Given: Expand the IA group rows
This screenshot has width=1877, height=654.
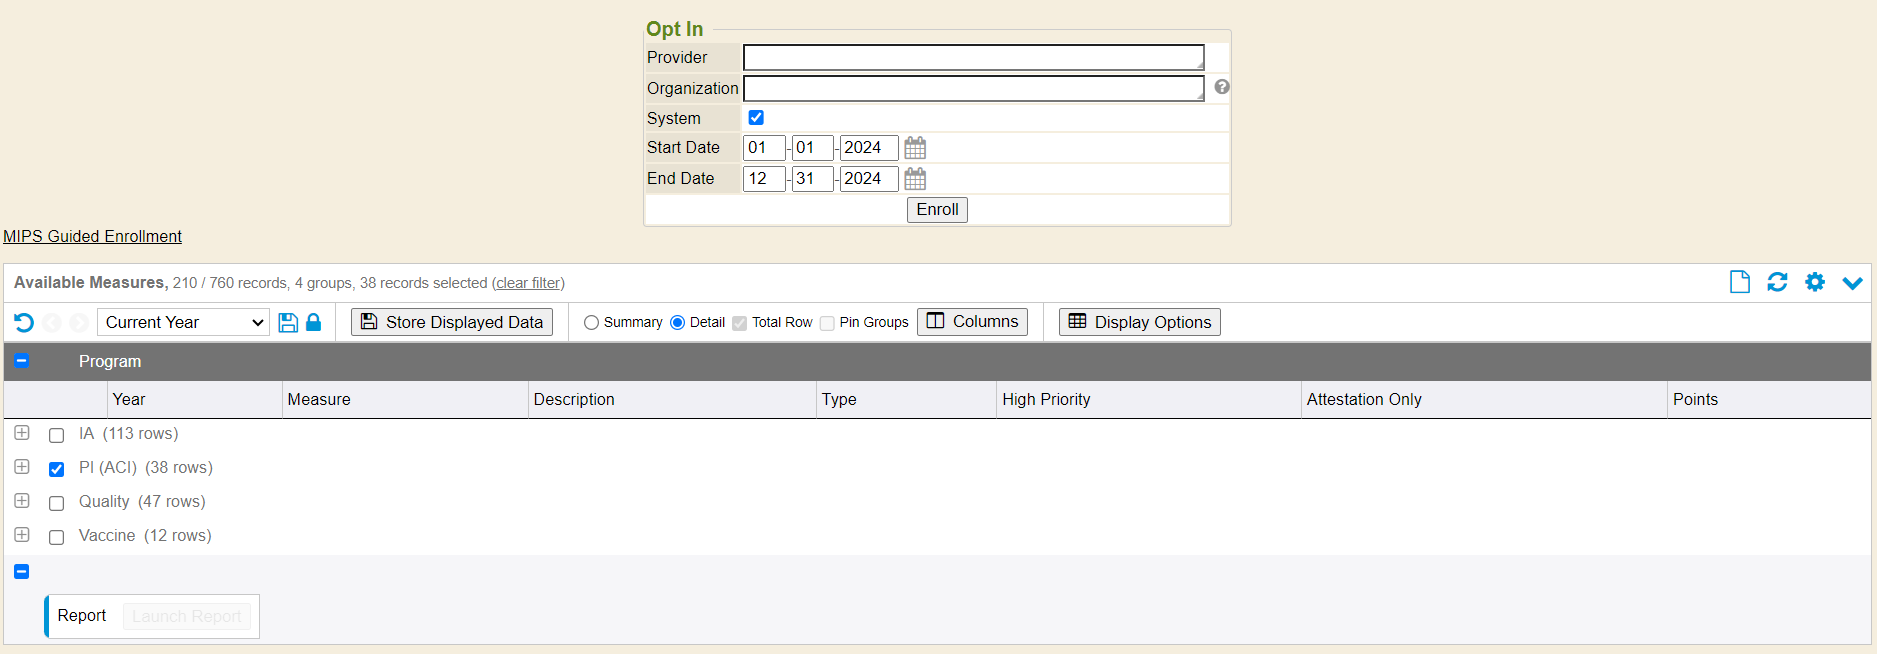Looking at the screenshot, I should pyautogui.click(x=22, y=433).
